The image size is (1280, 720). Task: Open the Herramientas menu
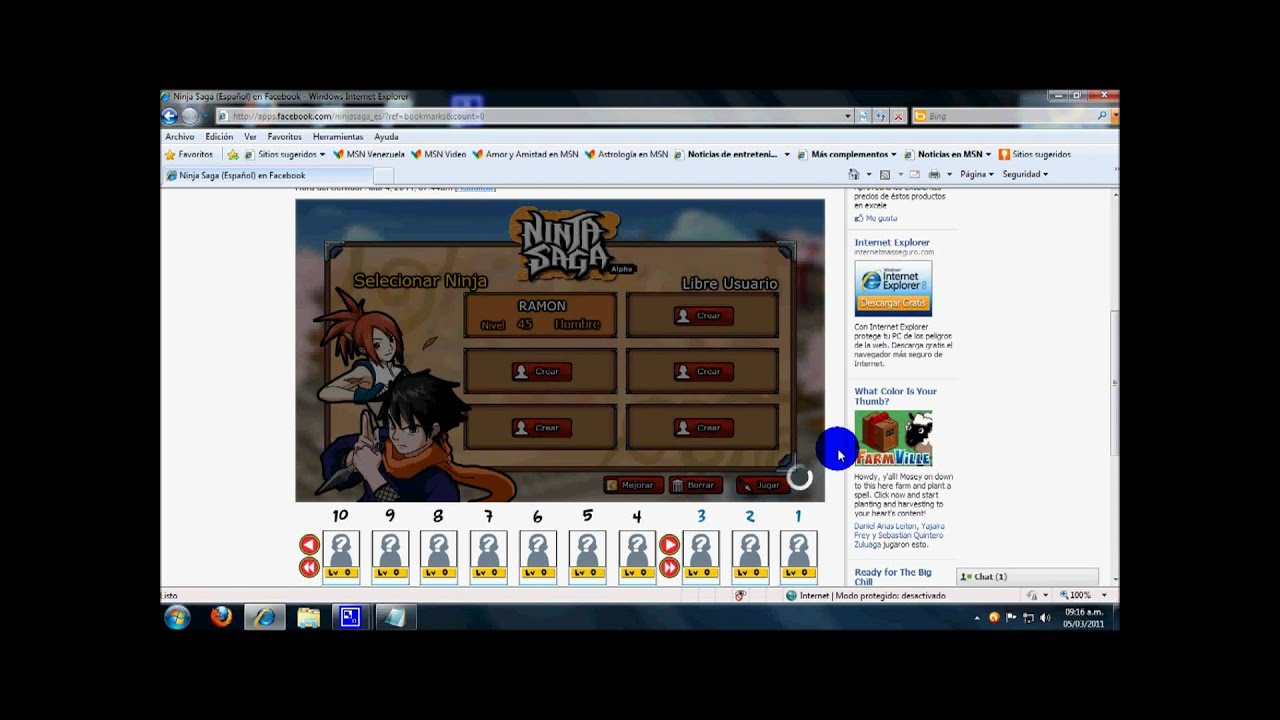click(338, 137)
